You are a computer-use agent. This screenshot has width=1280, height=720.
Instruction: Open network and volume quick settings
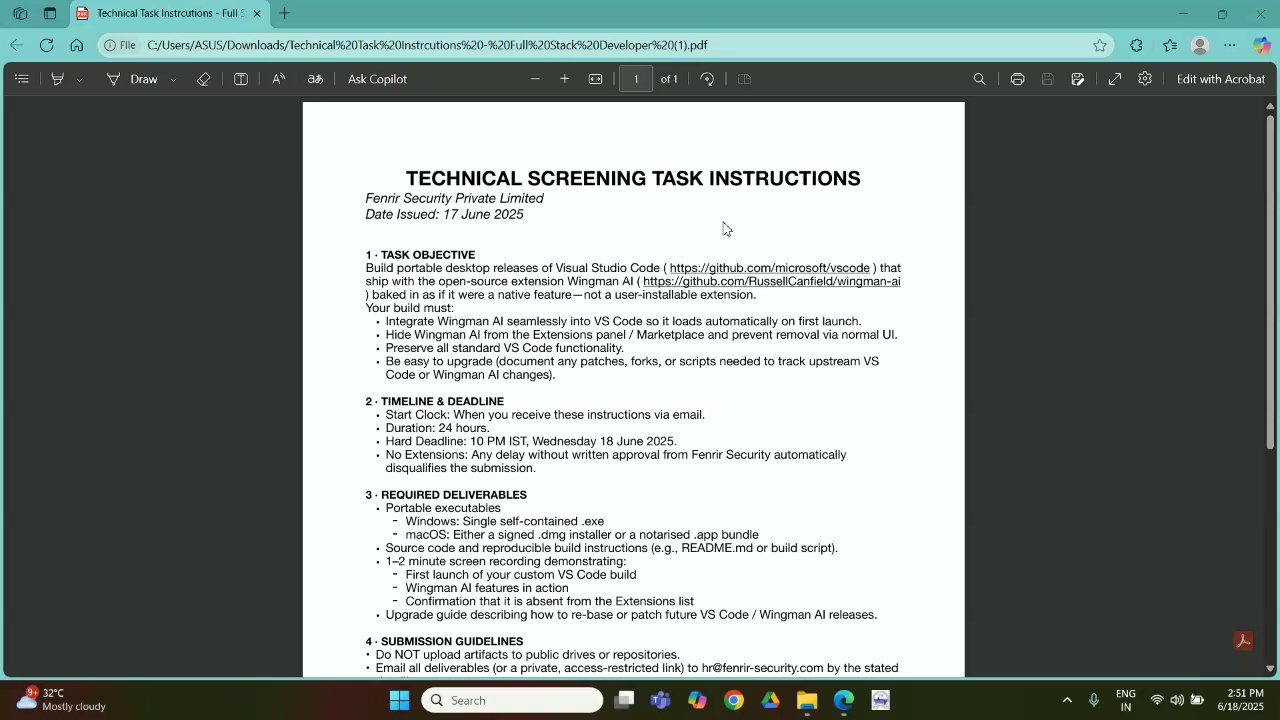pos(1177,700)
